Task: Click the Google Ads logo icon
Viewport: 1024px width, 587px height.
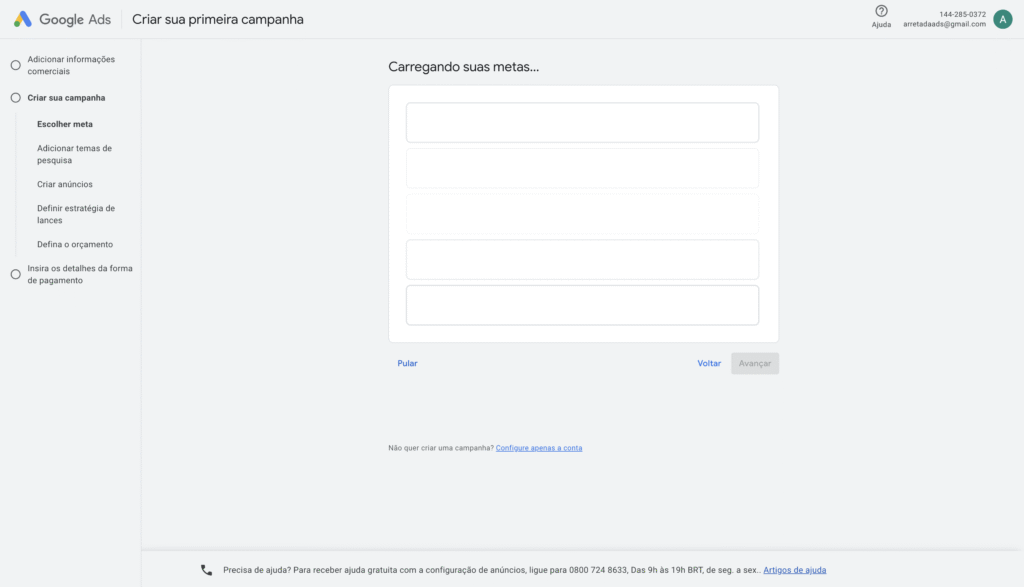Action: pos(23,19)
